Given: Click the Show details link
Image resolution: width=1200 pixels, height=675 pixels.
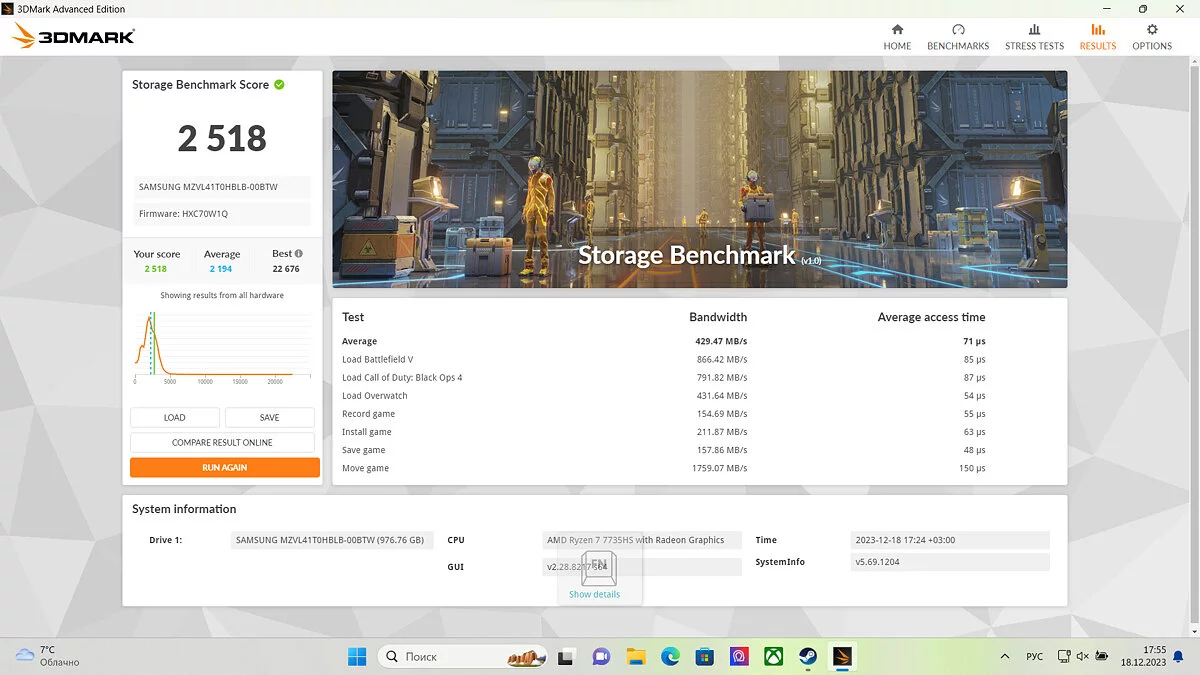Looking at the screenshot, I should (x=594, y=594).
